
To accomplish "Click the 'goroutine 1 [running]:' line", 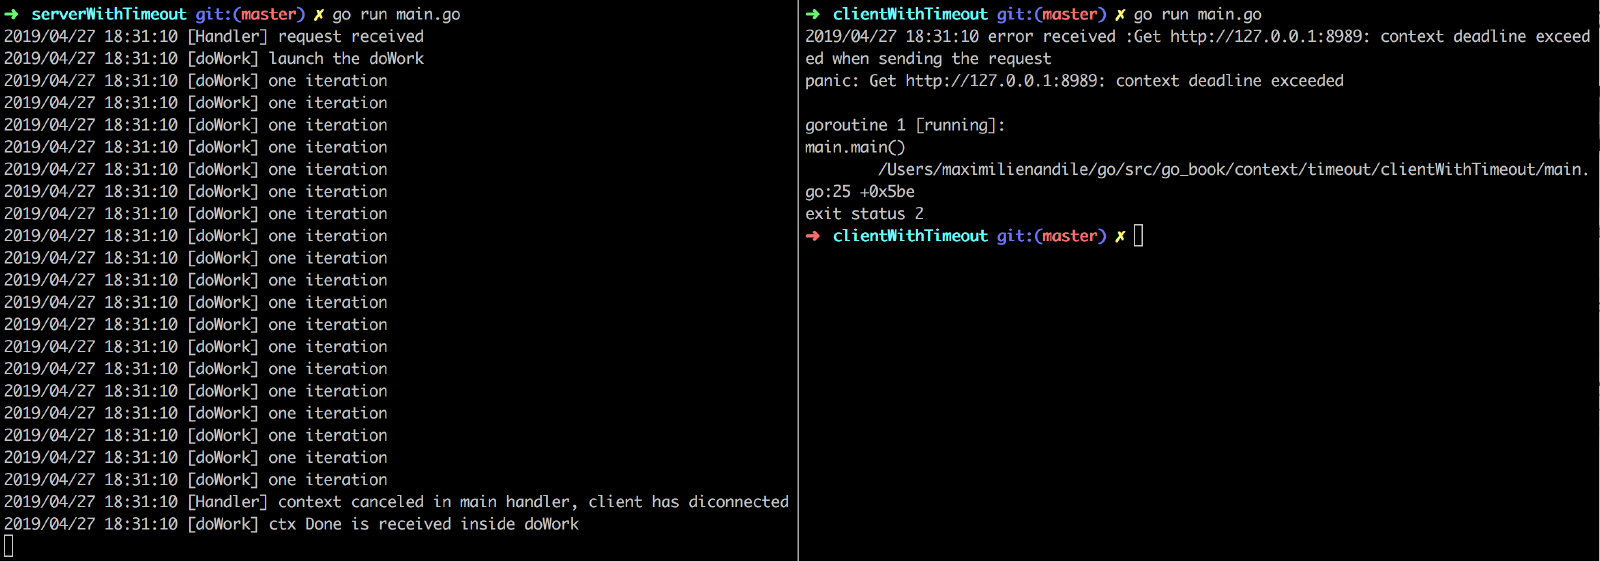I will point(905,125).
